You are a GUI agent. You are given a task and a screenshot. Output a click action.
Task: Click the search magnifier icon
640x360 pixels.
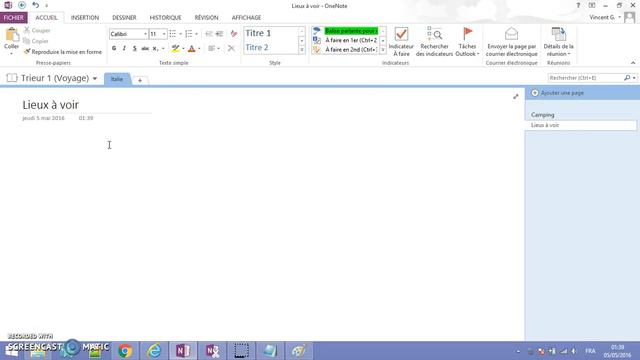point(627,78)
